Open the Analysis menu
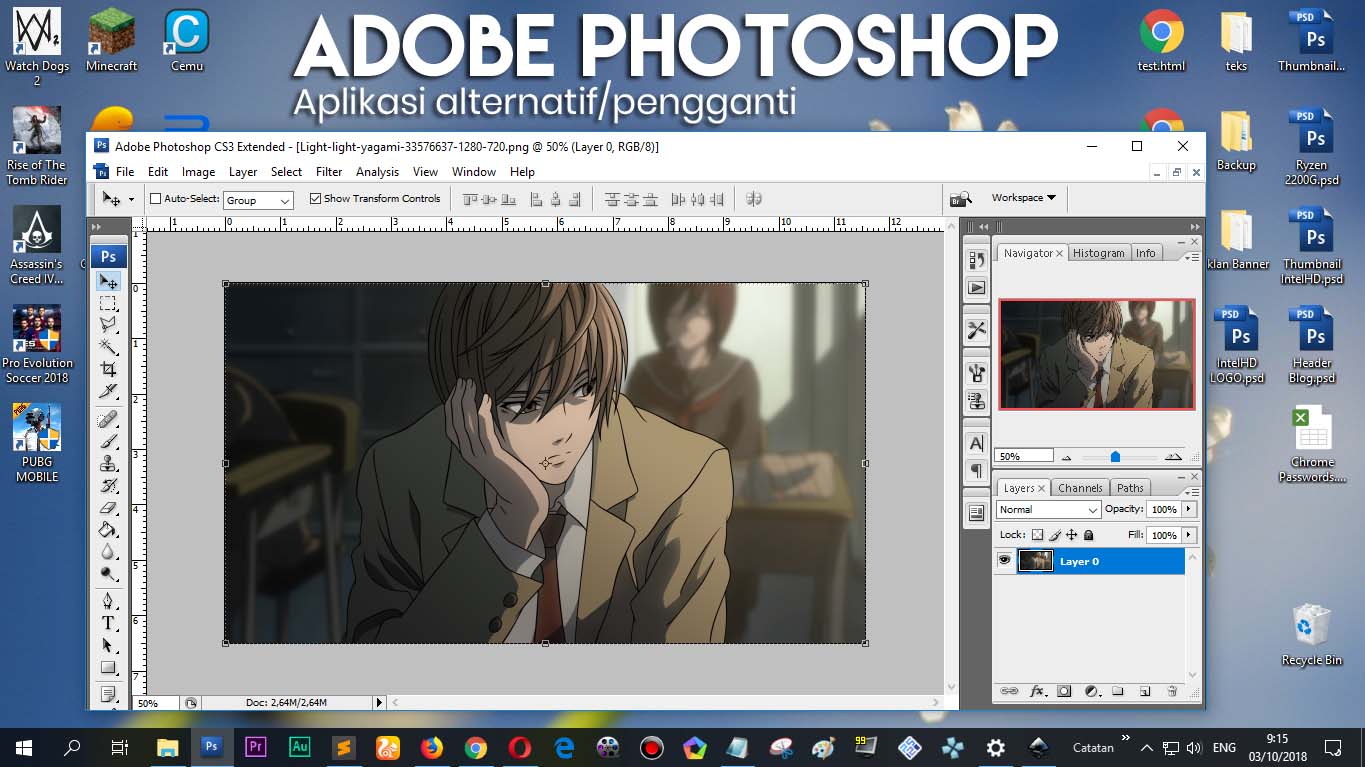Image resolution: width=1365 pixels, height=767 pixels. click(377, 172)
